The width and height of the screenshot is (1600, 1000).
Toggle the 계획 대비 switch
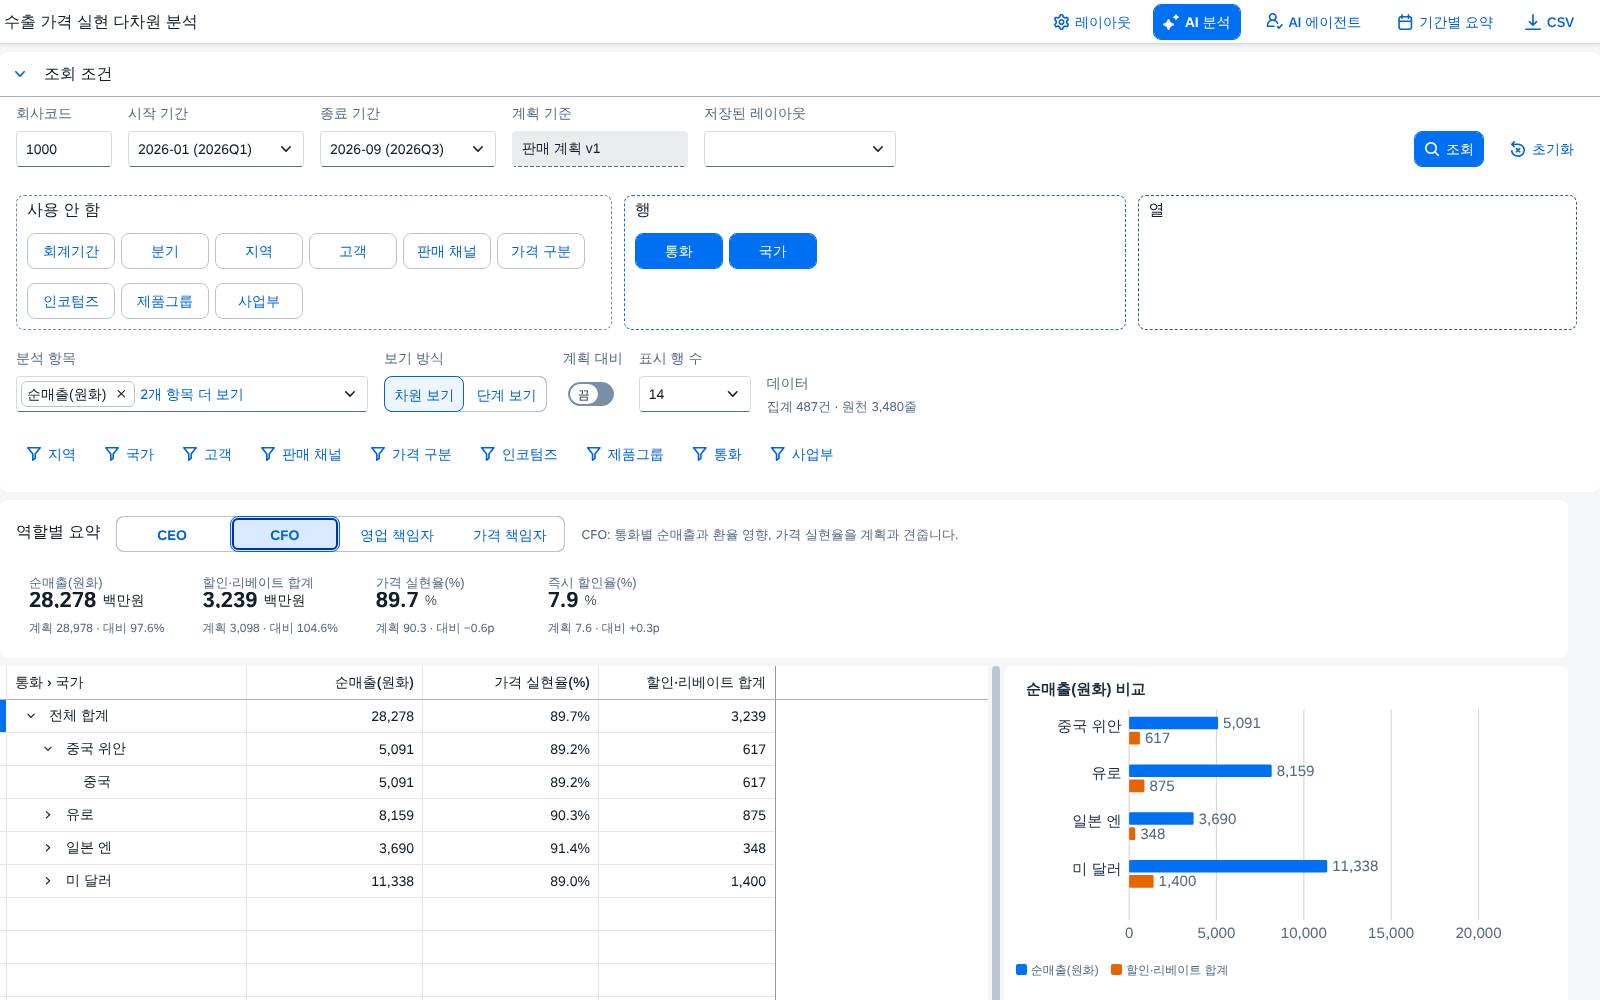coord(591,394)
